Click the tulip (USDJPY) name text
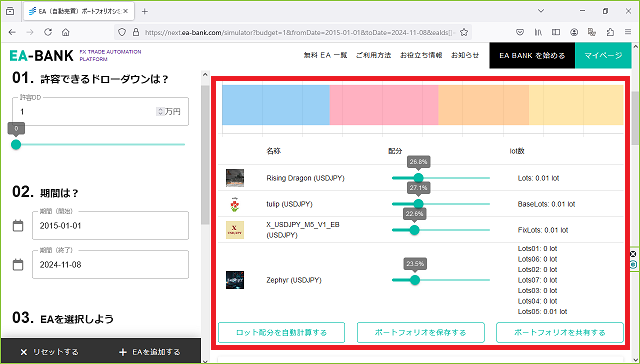The width and height of the screenshot is (640, 364). [289, 204]
